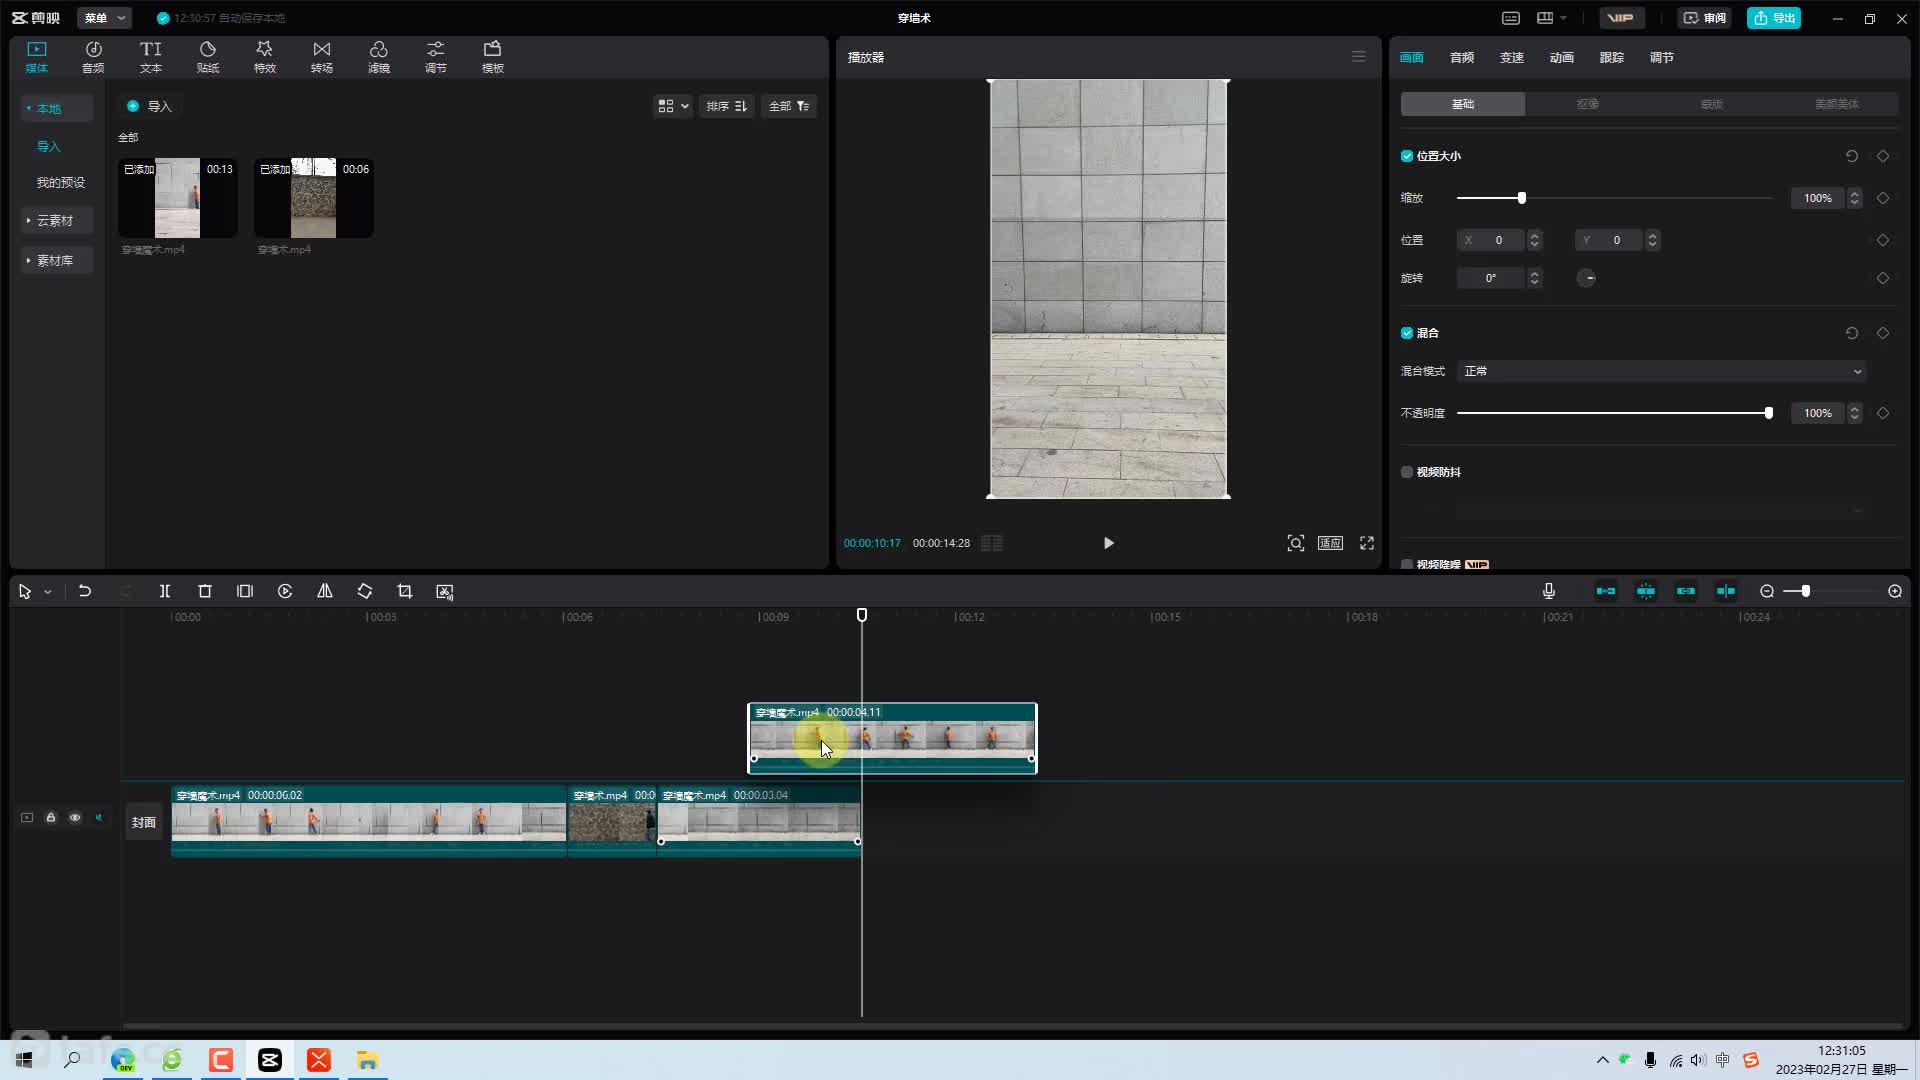Click the 审阅 review button
This screenshot has height=1080, width=1920.
pos(1705,18)
